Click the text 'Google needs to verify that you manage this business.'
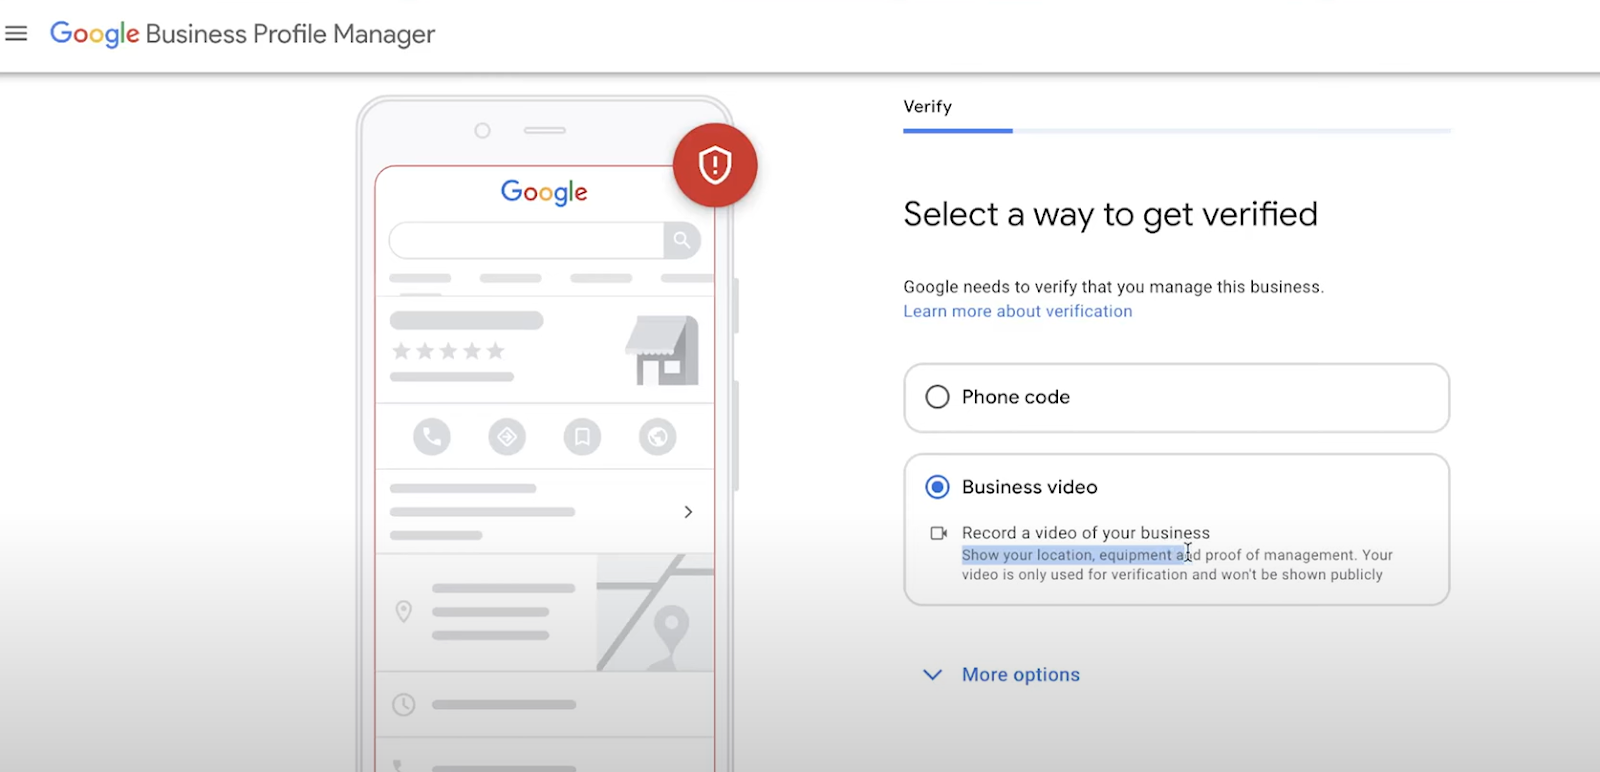1600x772 pixels. (x=1113, y=287)
